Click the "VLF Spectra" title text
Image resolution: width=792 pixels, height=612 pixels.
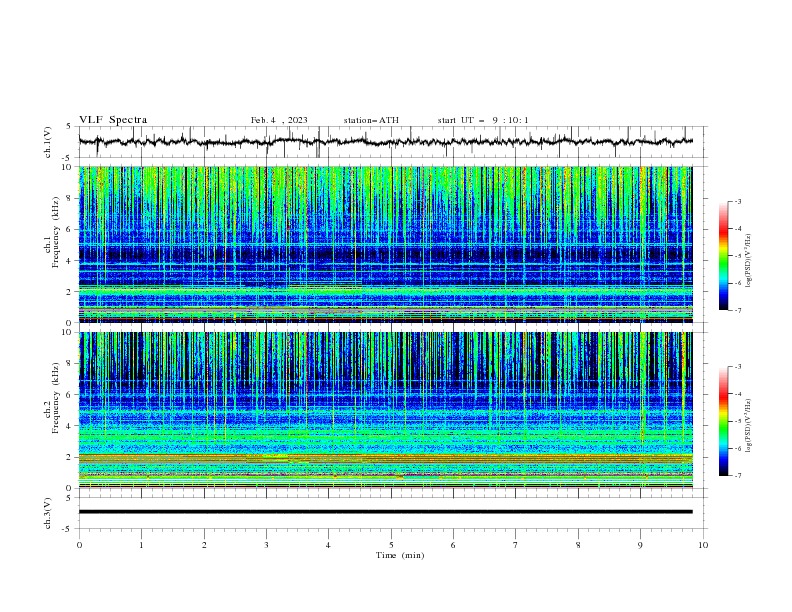click(x=113, y=120)
